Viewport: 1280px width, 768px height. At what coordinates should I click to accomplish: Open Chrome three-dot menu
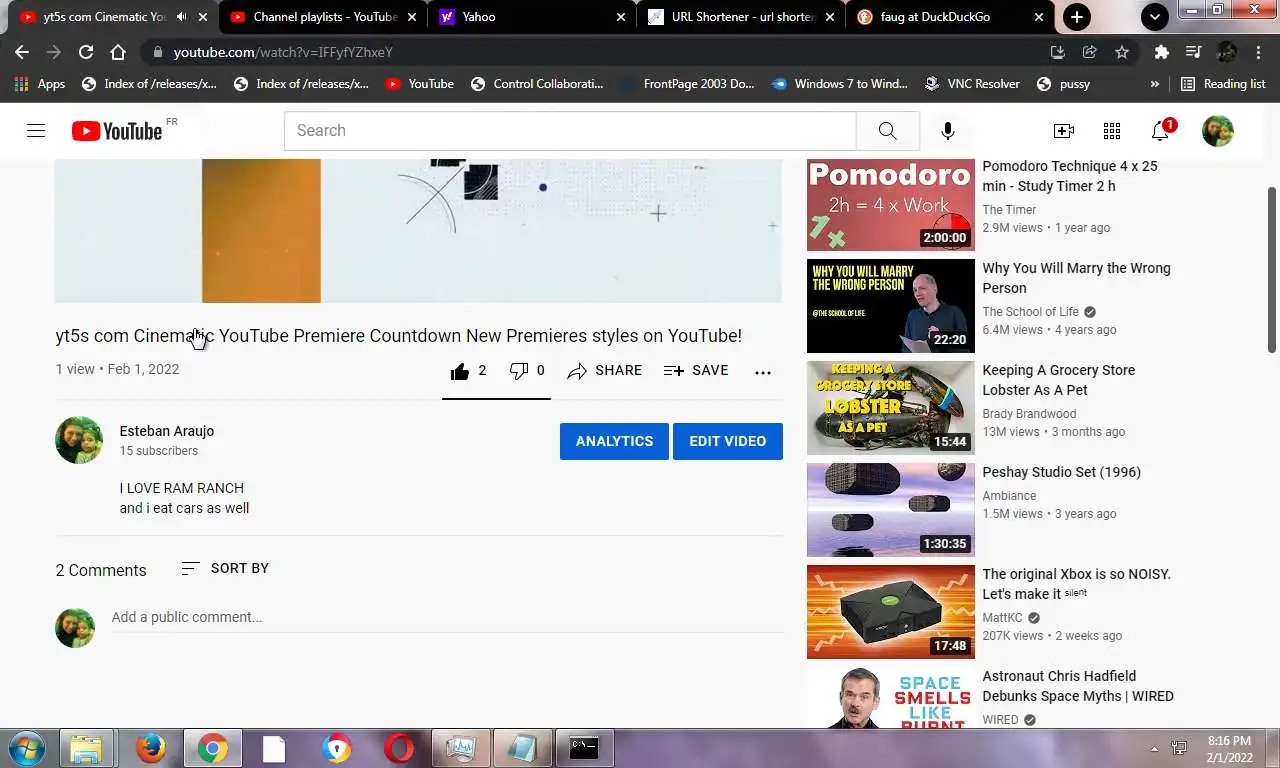pos(1258,52)
